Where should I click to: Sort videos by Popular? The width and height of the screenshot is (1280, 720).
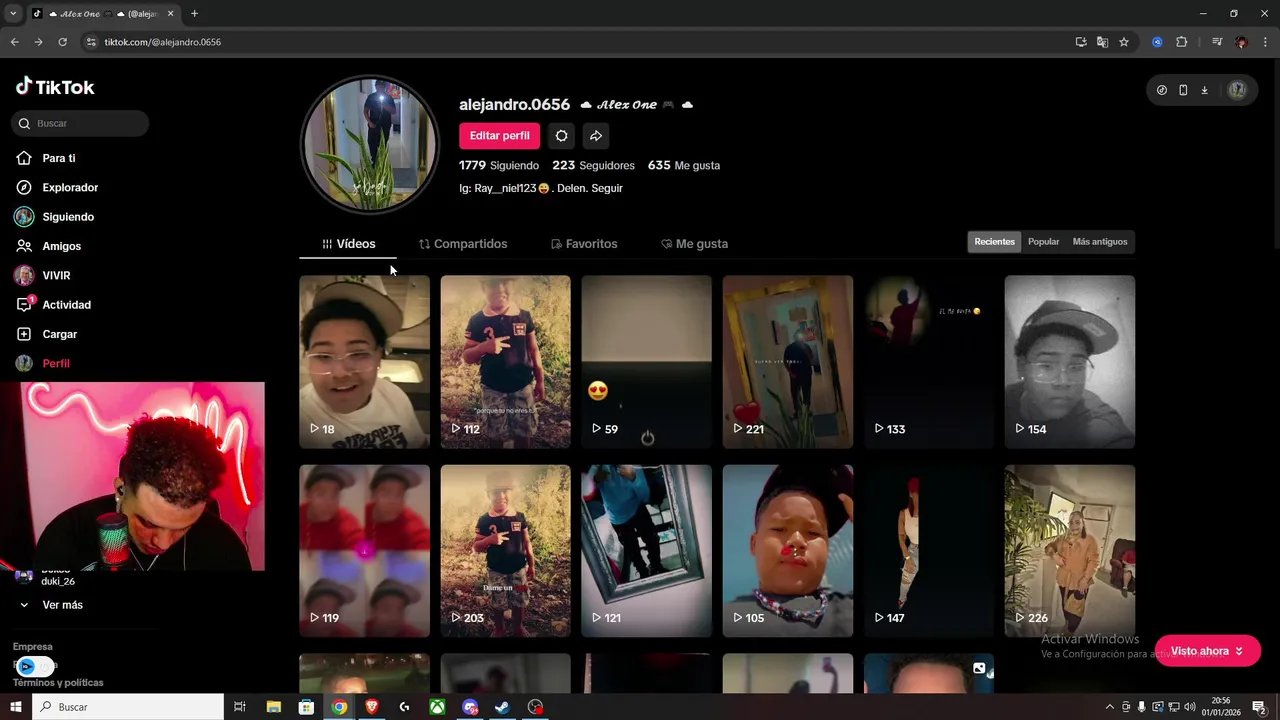click(1043, 242)
